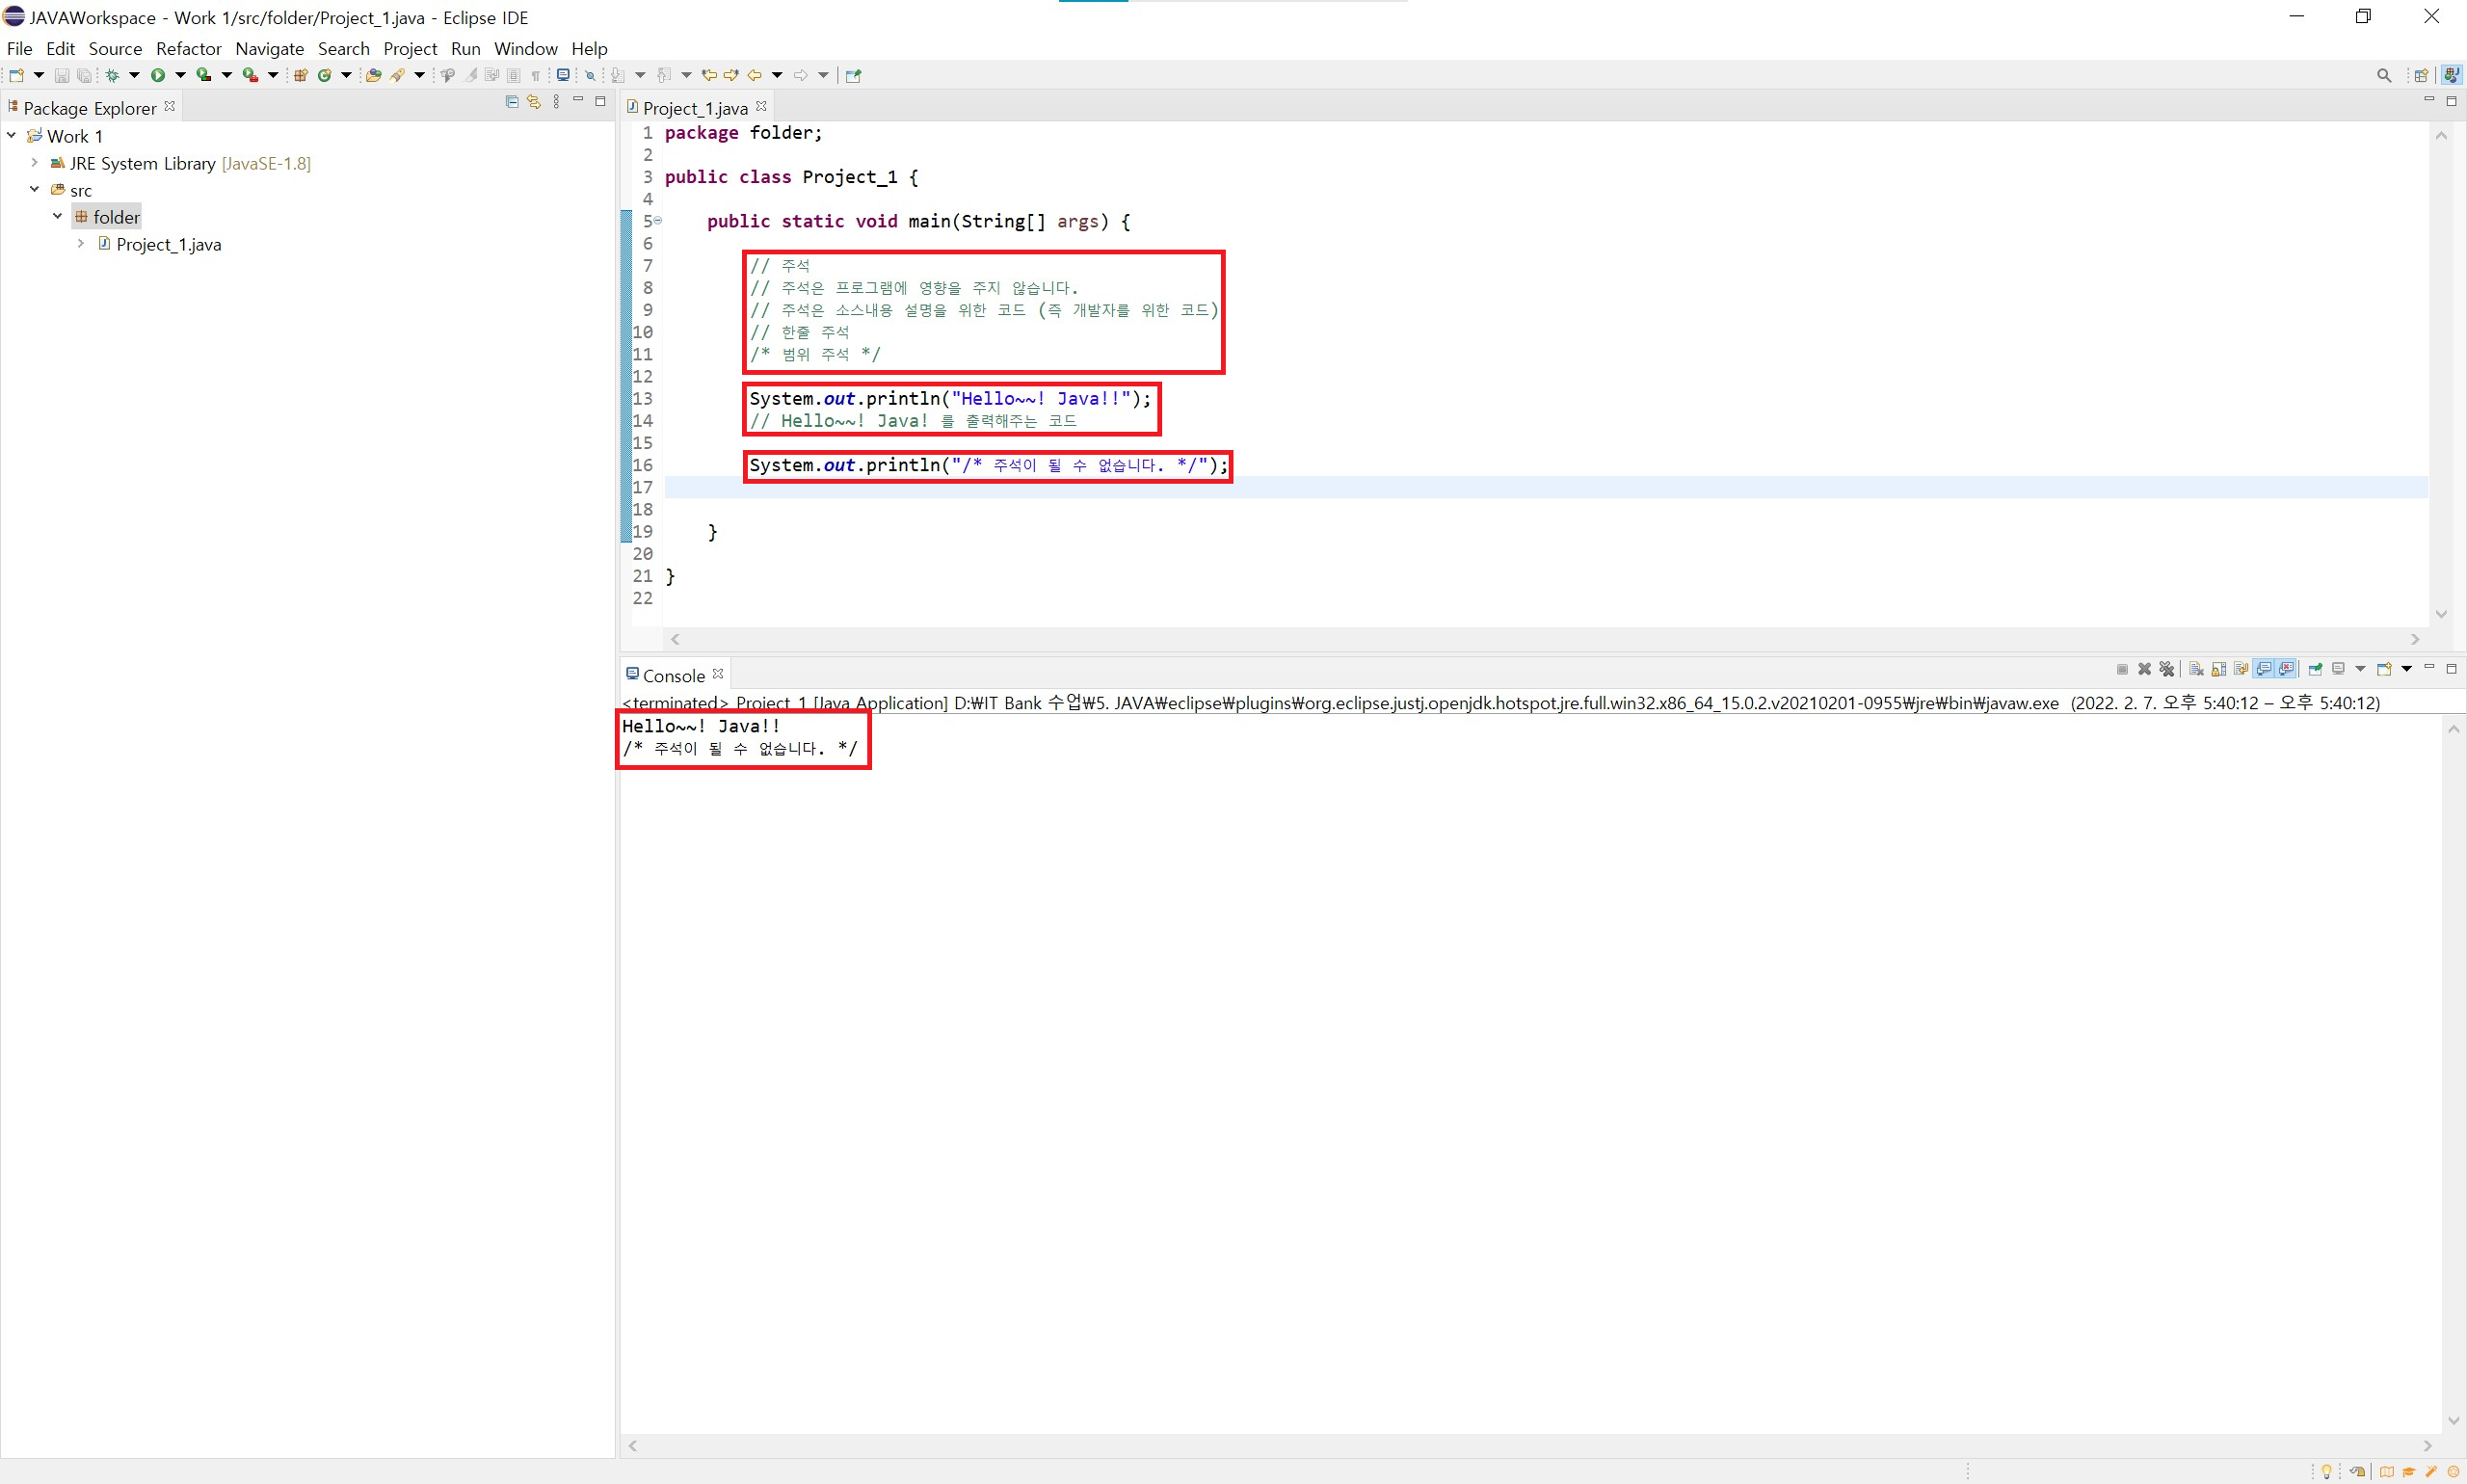Toggle Show Console on standard output
Image resolution: width=2467 pixels, height=1484 pixels.
click(x=2264, y=669)
